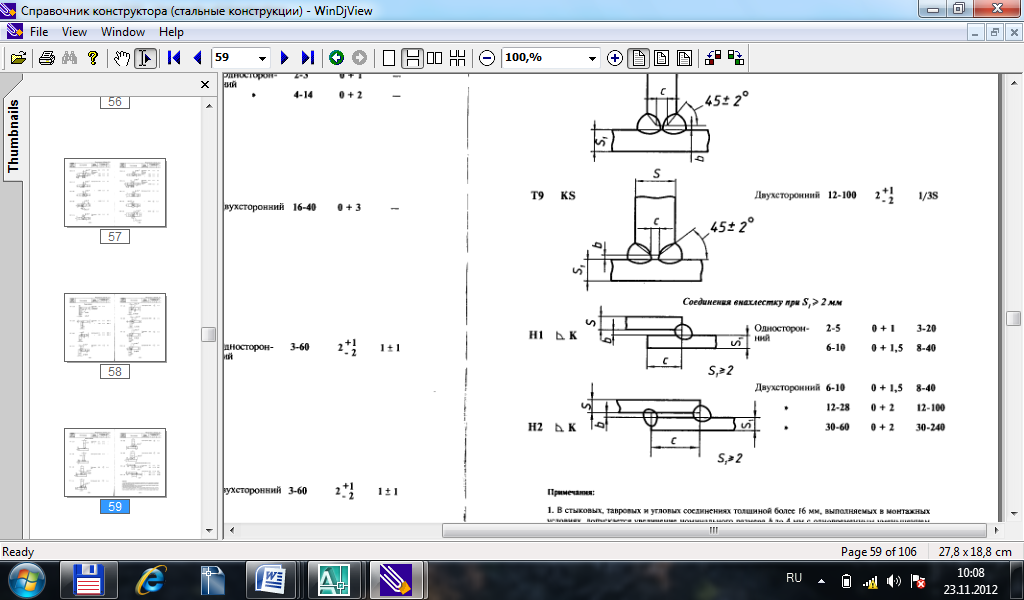Select the Hand drag tool

click(x=122, y=58)
